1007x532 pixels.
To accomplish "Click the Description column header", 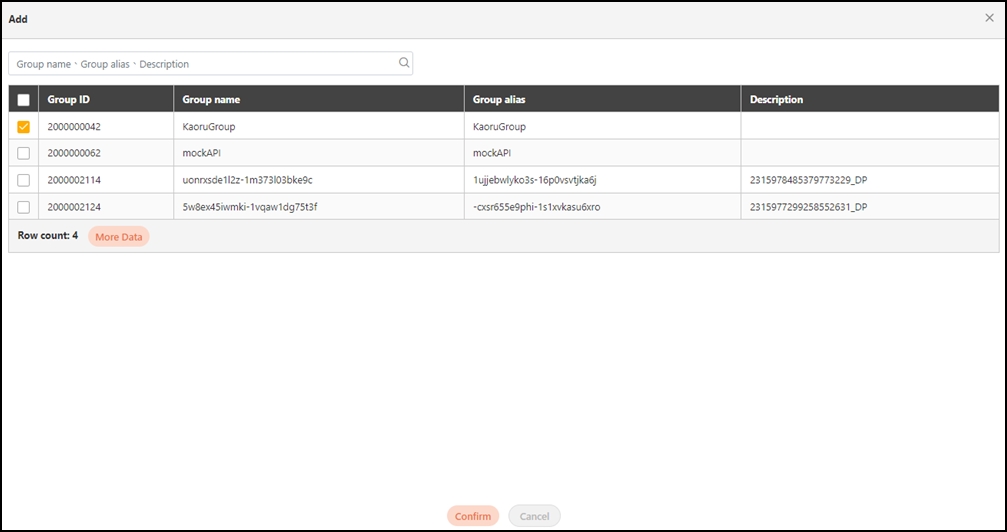I will pos(776,100).
